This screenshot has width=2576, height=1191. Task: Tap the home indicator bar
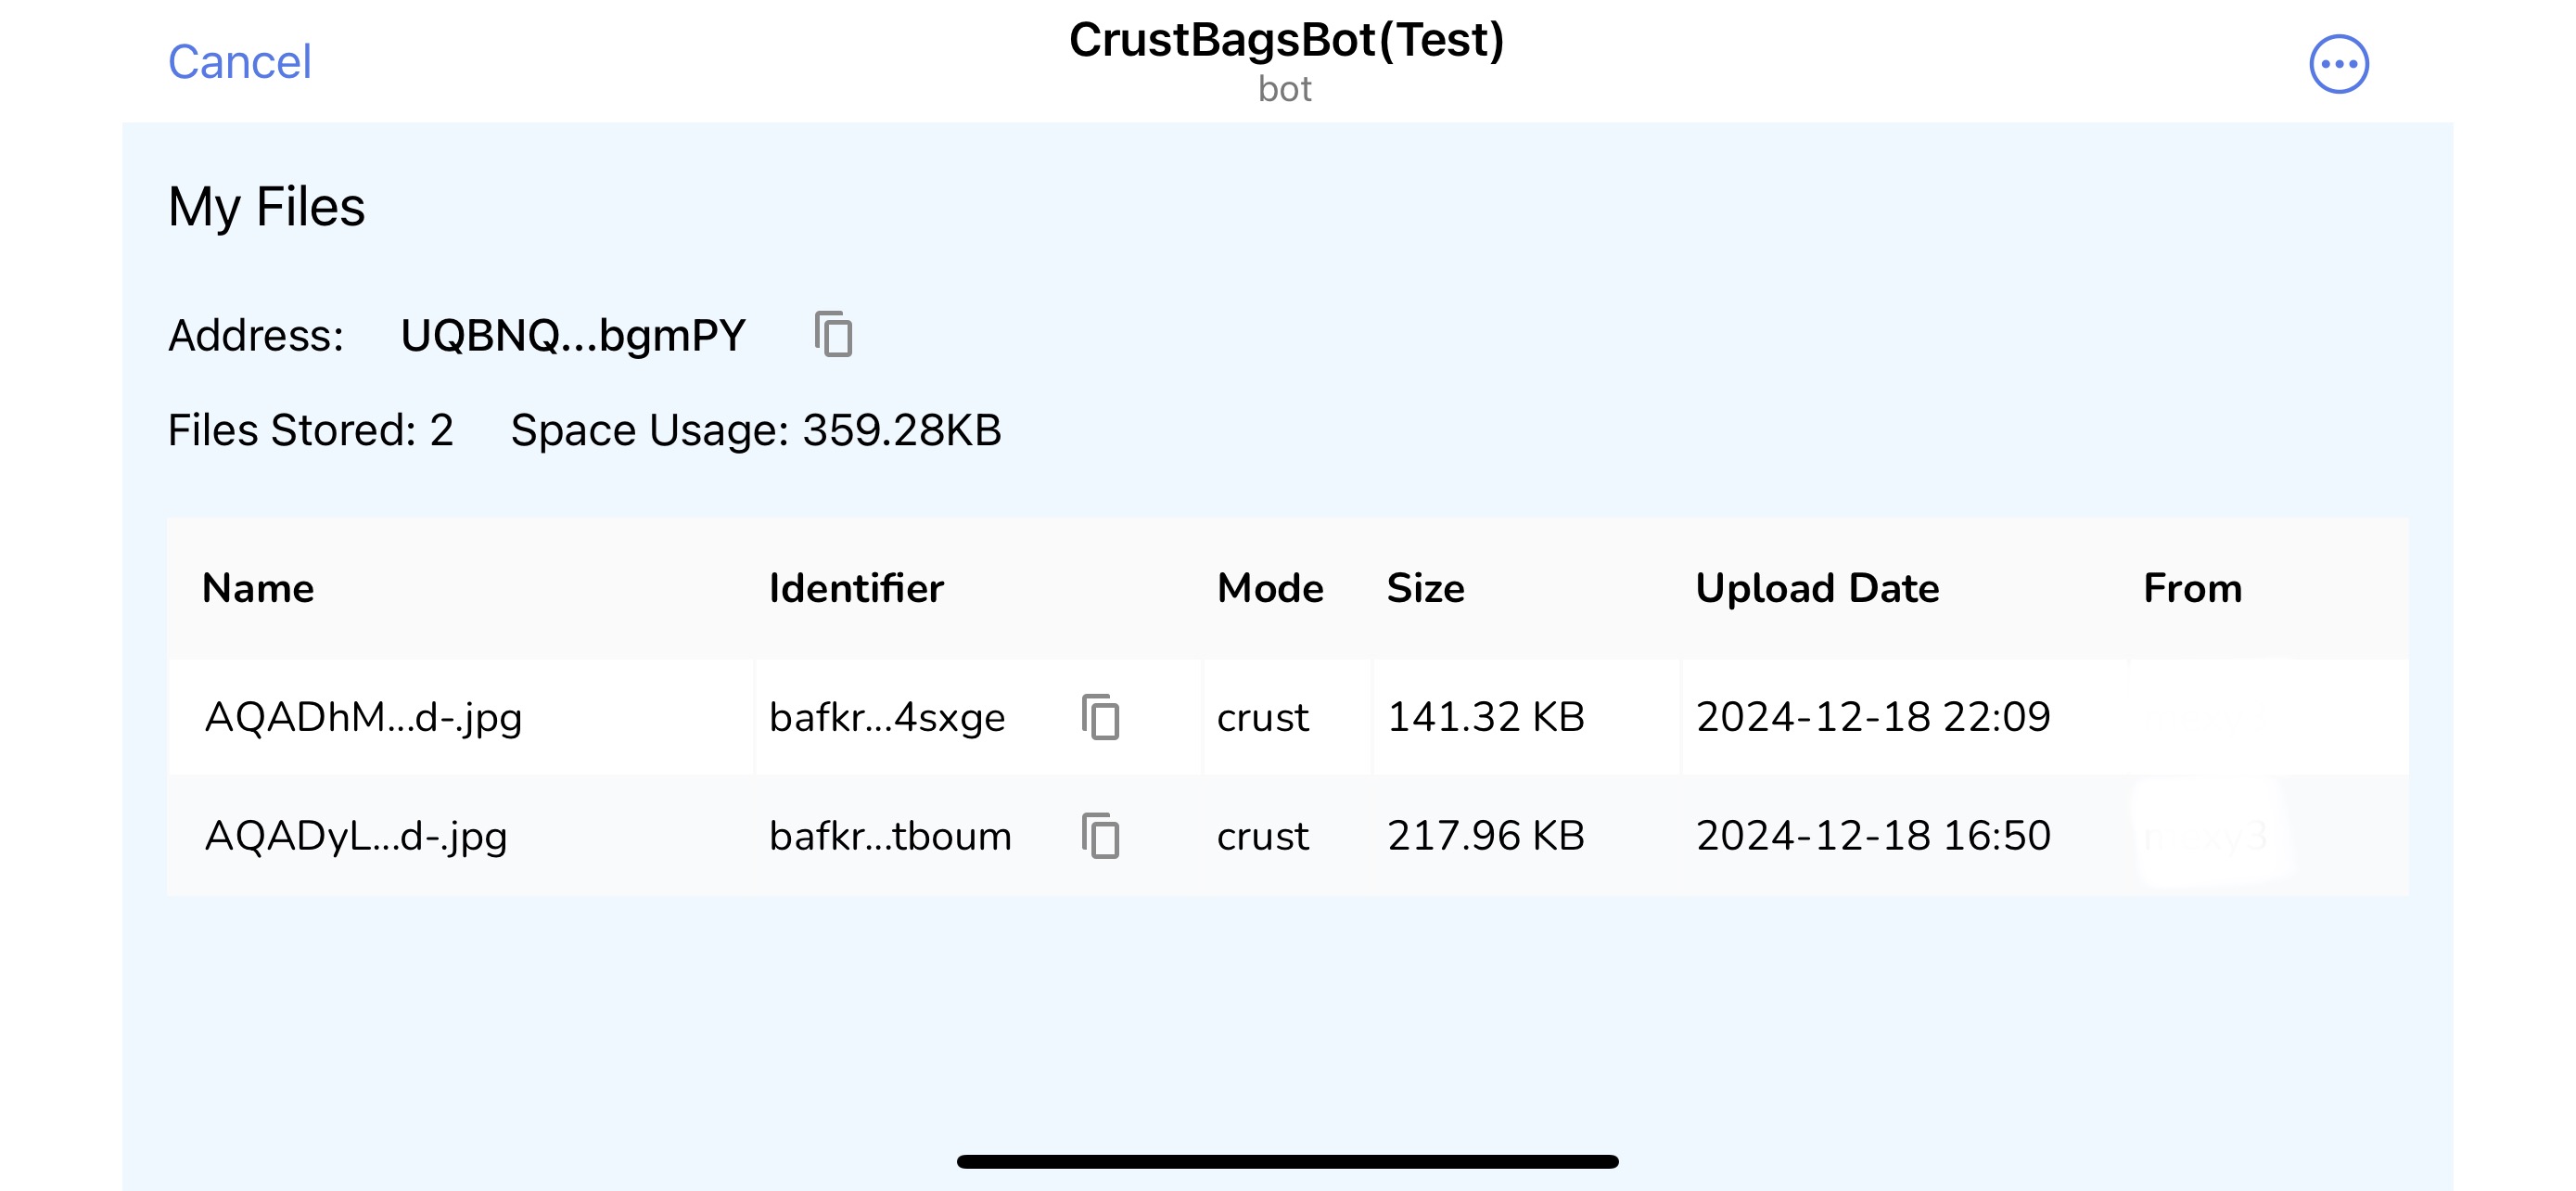(x=1288, y=1161)
